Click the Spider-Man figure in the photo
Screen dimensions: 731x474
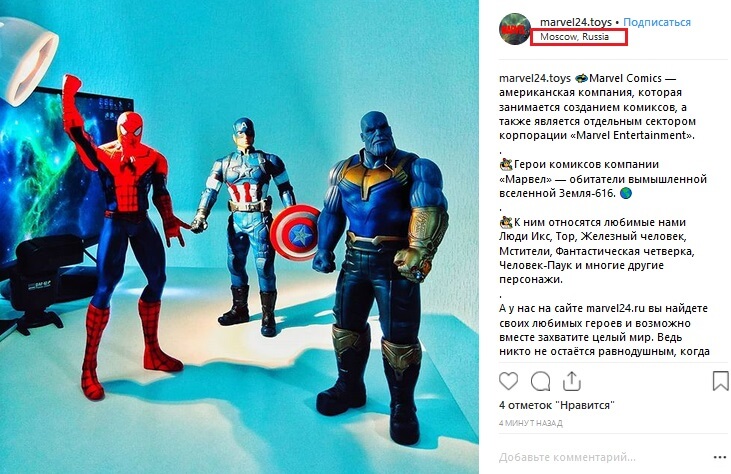[124, 233]
